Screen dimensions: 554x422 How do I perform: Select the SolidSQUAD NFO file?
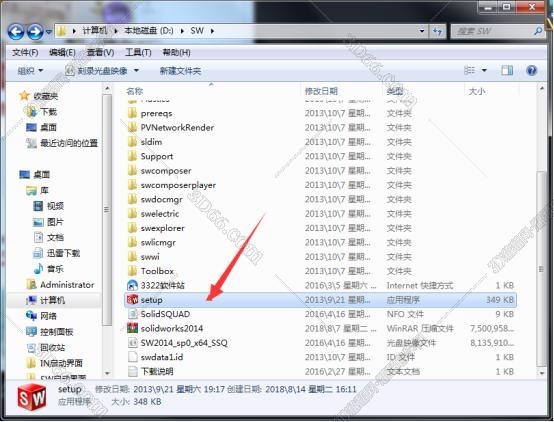(165, 314)
